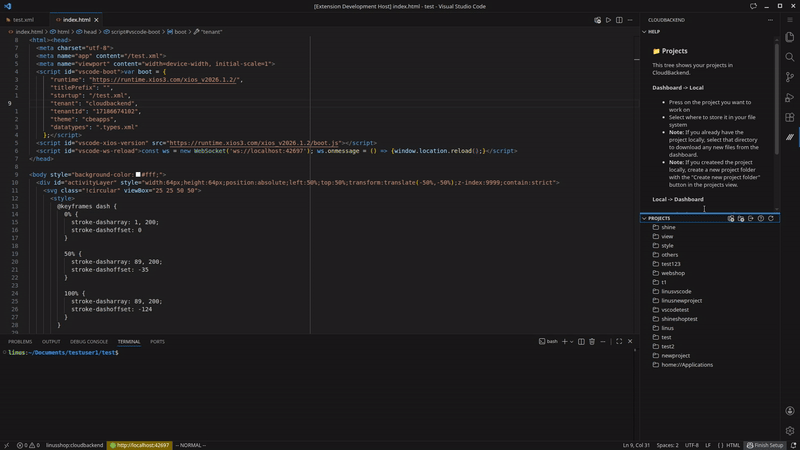Open the PROBLEMS panel tab
The width and height of the screenshot is (800, 450).
pyautogui.click(x=20, y=341)
